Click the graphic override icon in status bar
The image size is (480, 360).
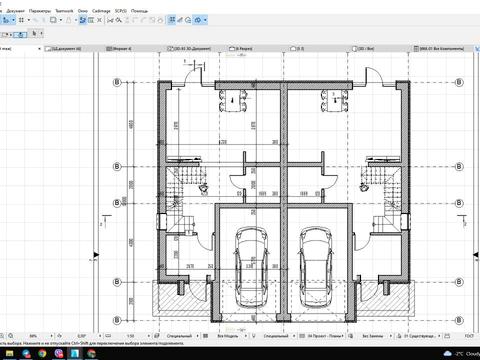point(350,336)
